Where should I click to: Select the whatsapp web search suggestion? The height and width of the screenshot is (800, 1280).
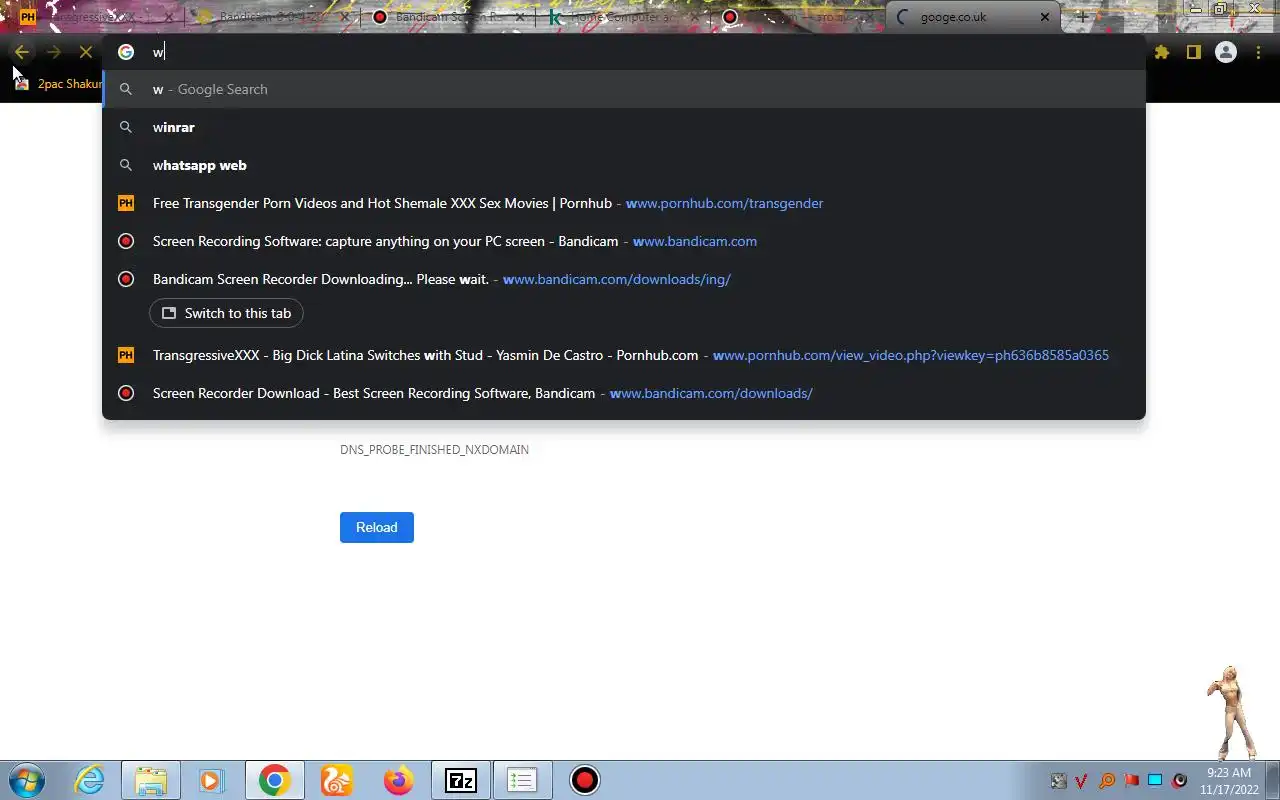(x=624, y=165)
